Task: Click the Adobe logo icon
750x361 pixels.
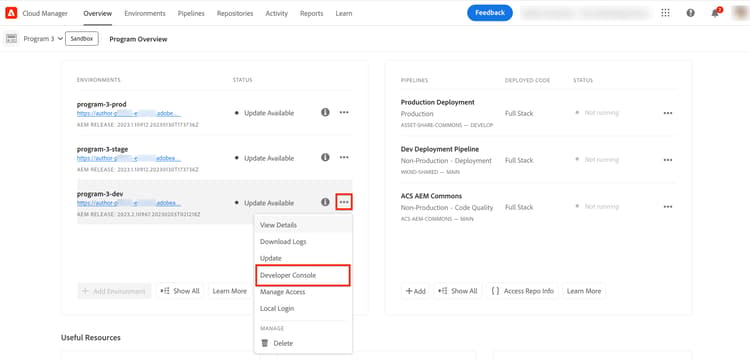Action: tap(11, 13)
